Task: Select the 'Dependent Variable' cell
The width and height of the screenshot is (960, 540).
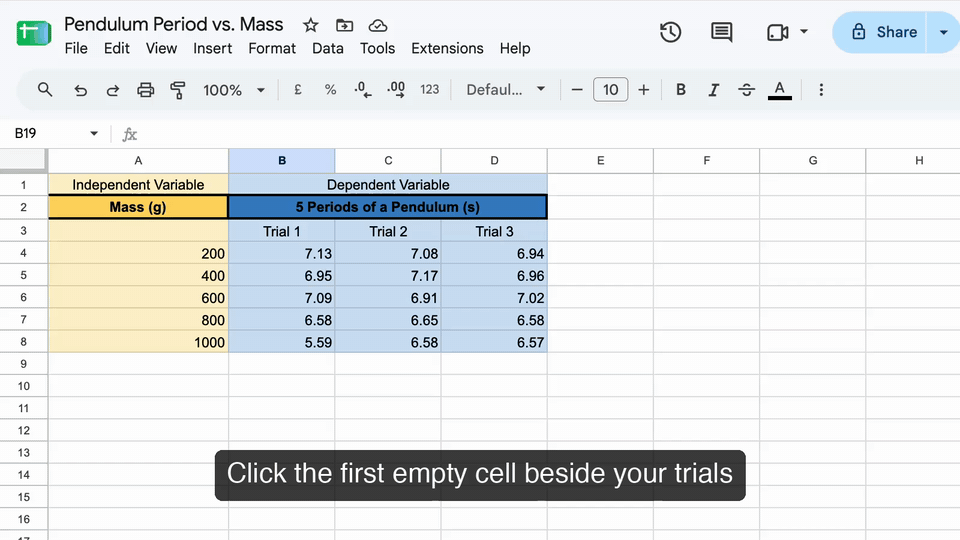Action: (388, 184)
